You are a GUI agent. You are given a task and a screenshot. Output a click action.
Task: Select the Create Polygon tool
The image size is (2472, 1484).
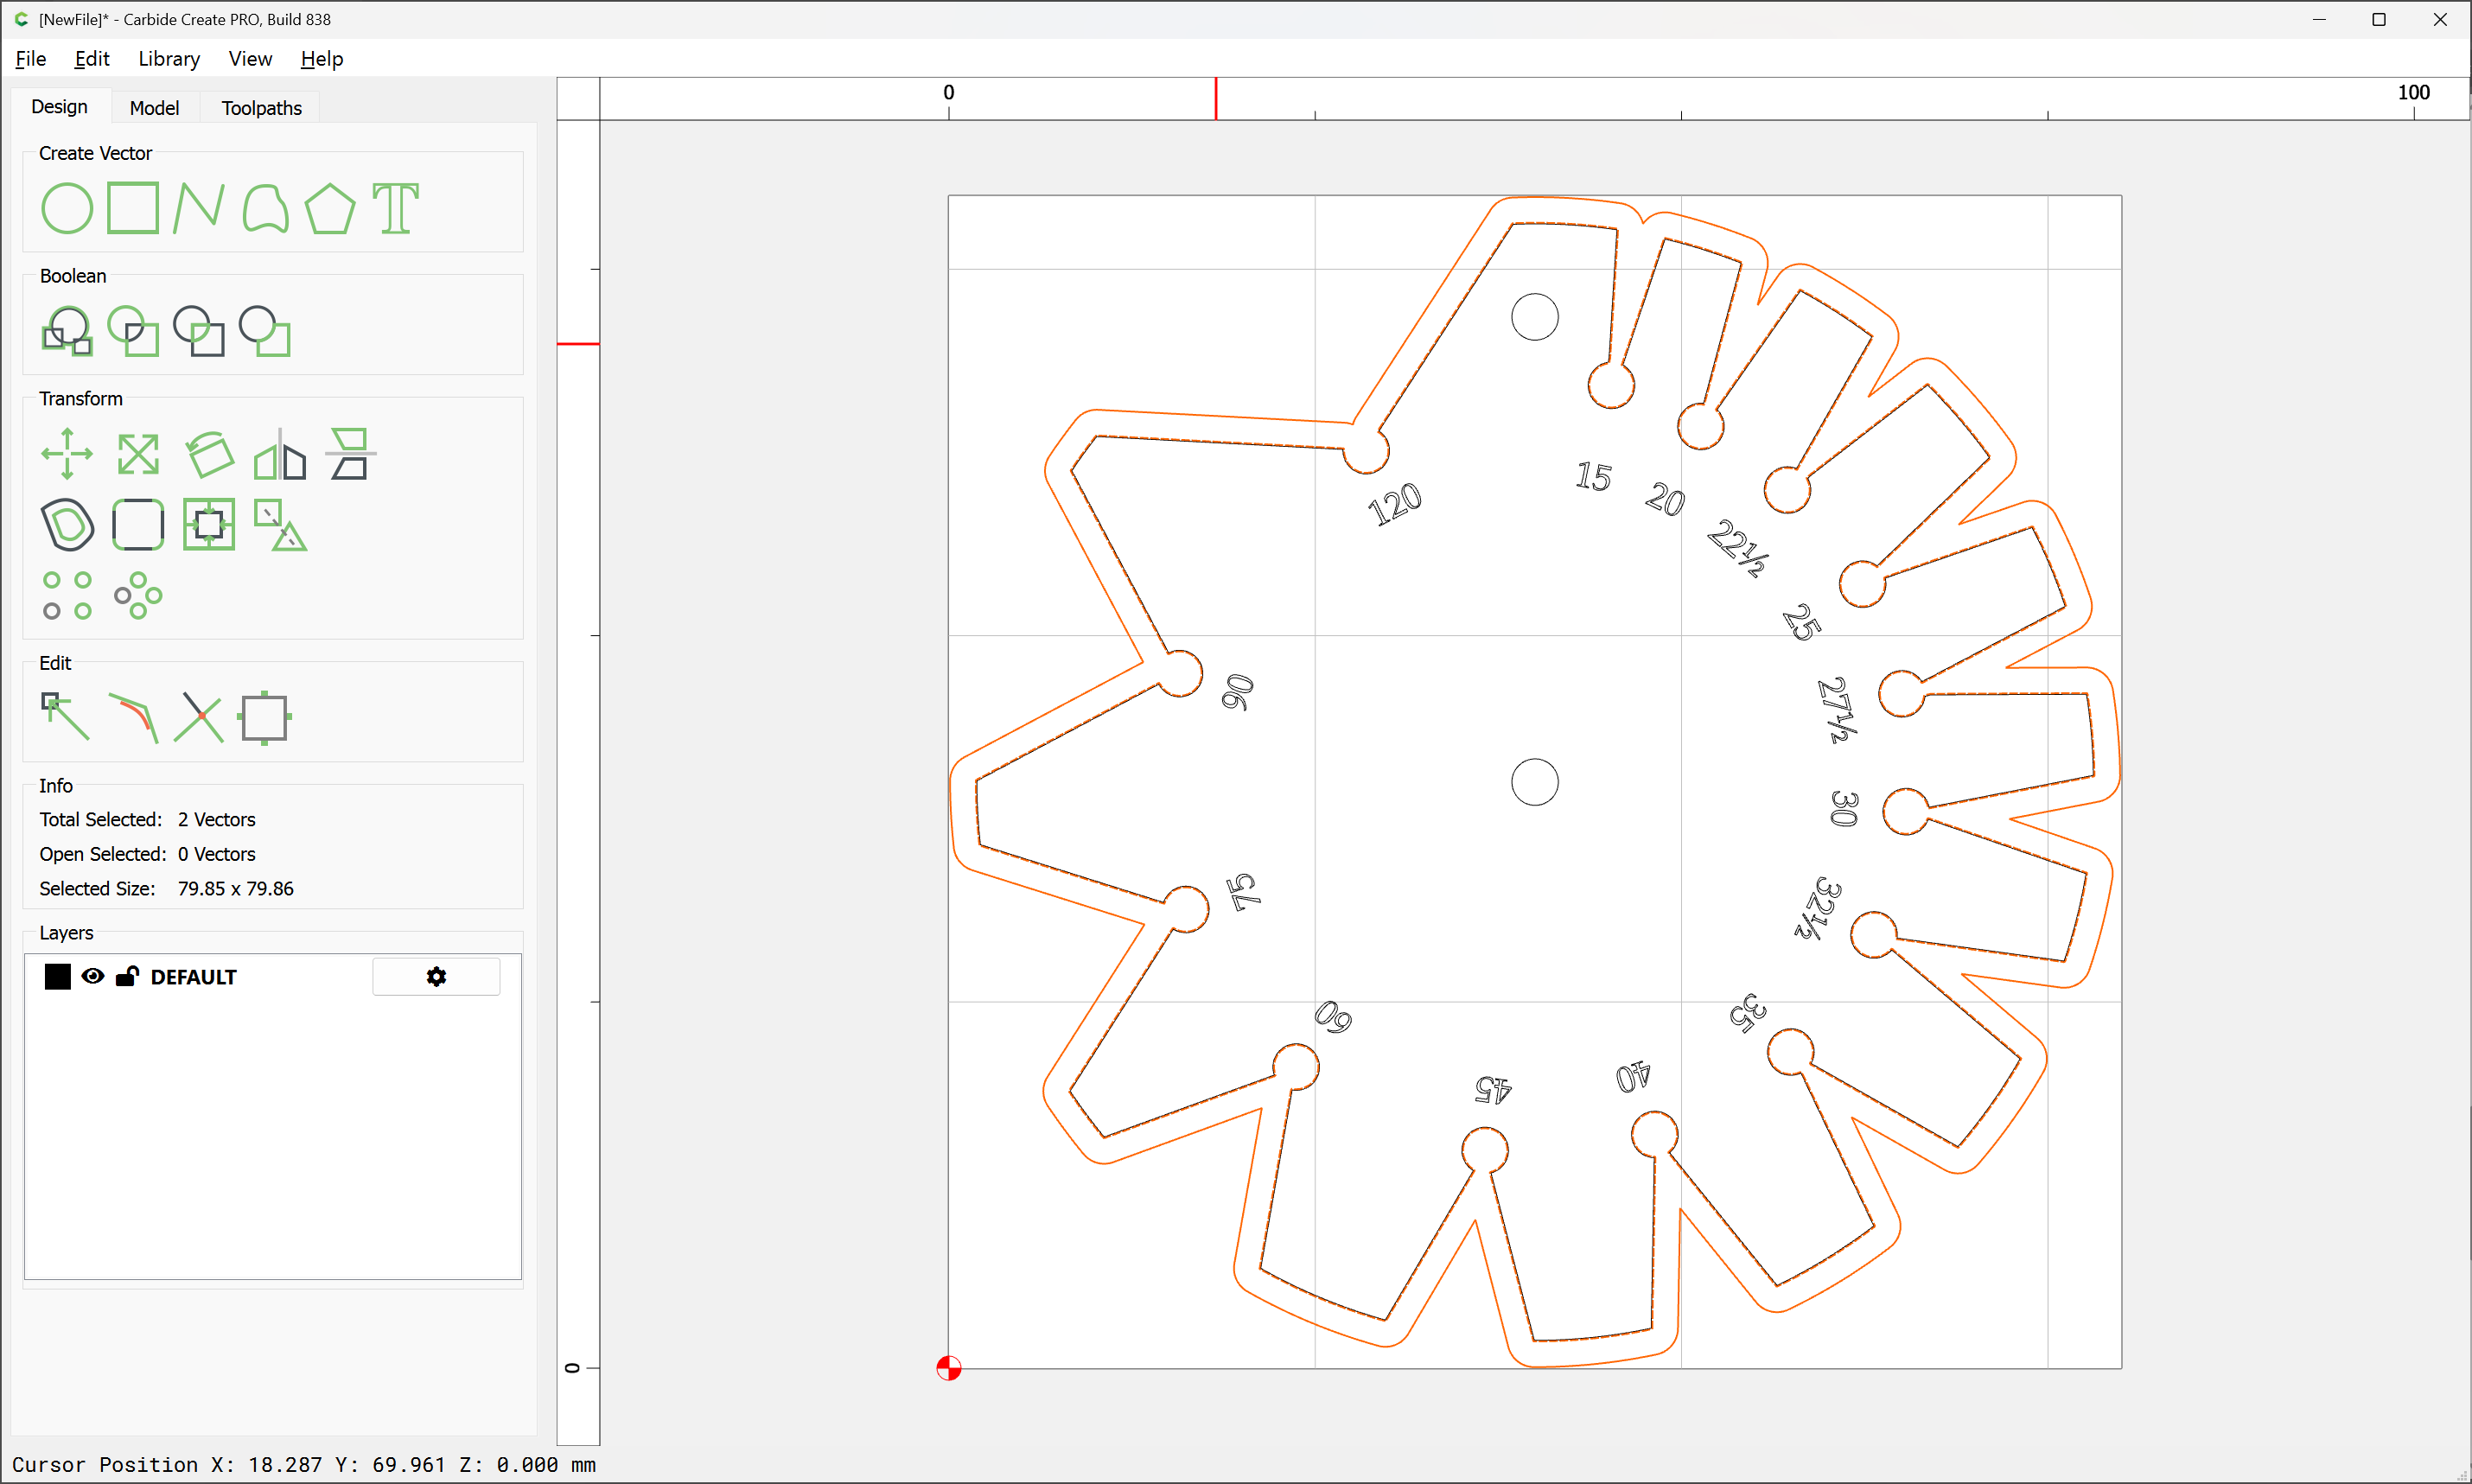pyautogui.click(x=329, y=208)
